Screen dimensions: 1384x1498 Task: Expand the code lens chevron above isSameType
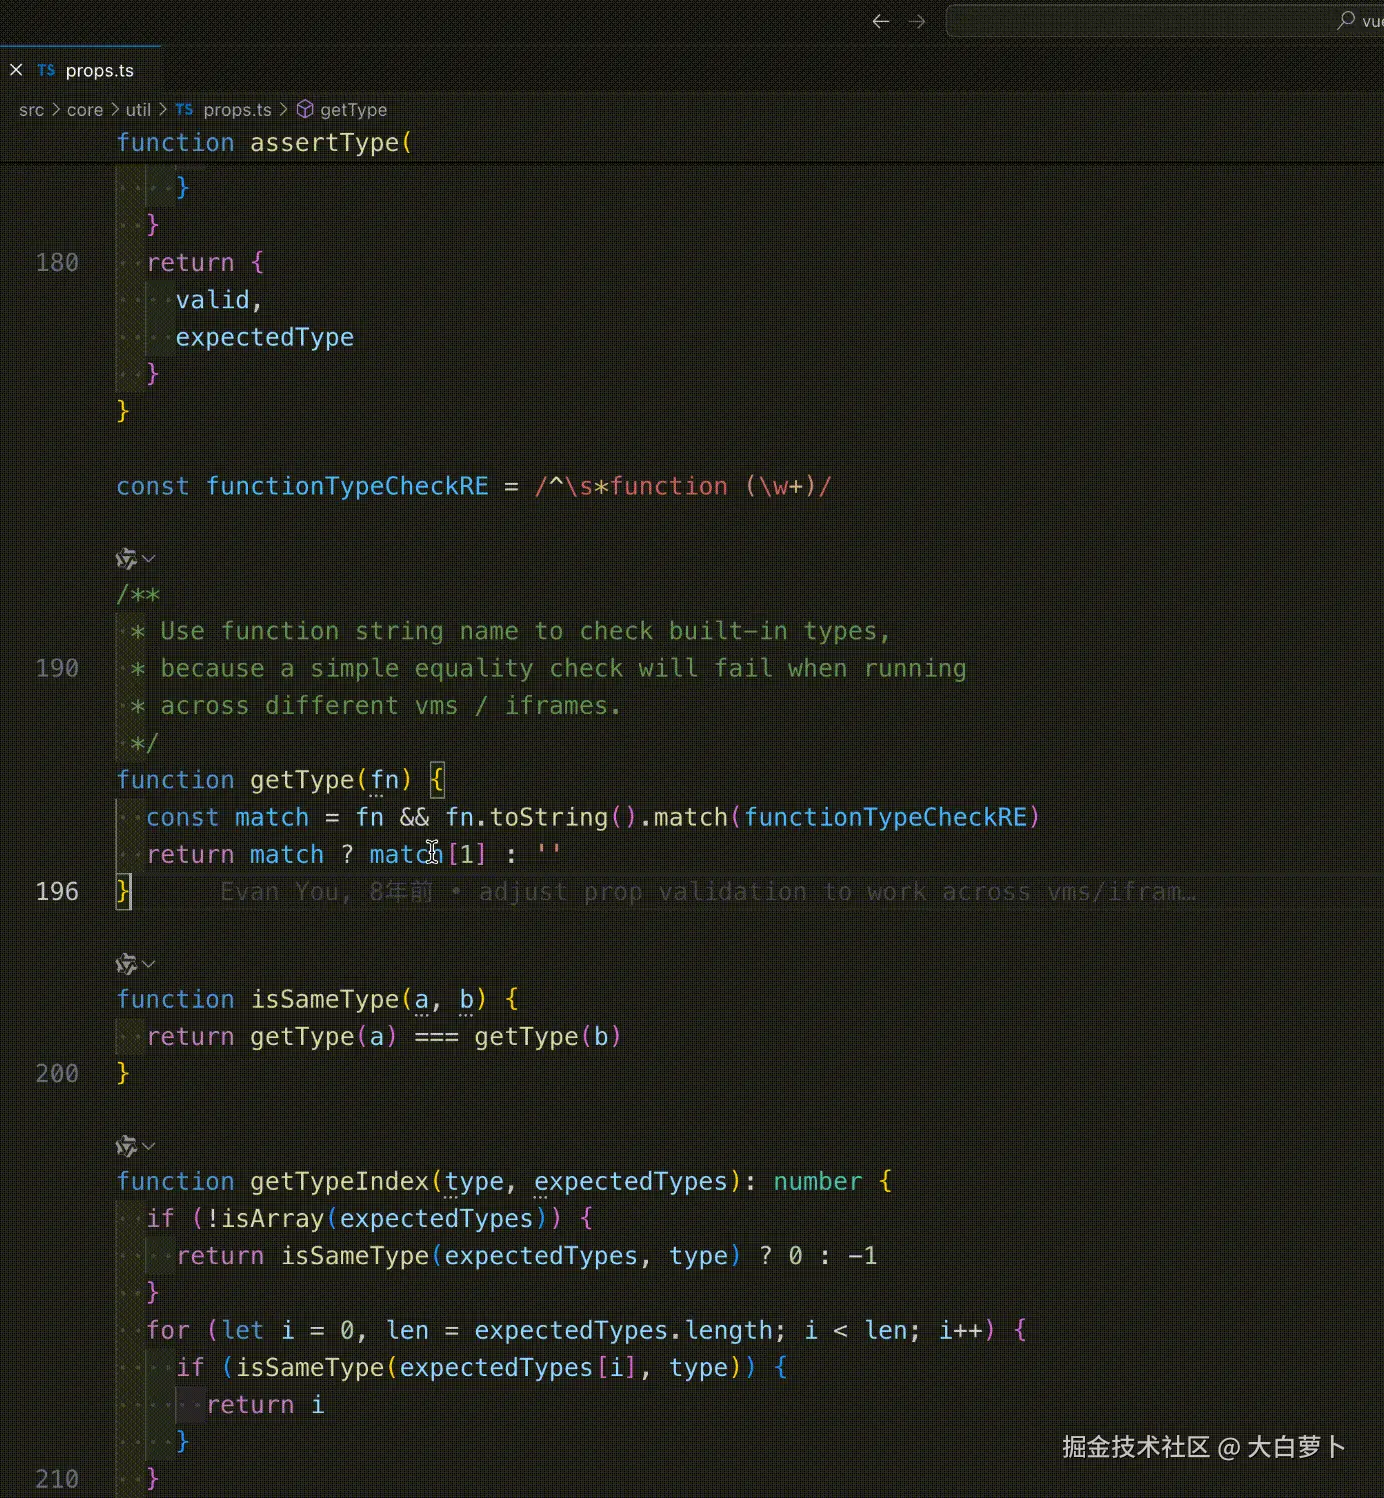149,964
